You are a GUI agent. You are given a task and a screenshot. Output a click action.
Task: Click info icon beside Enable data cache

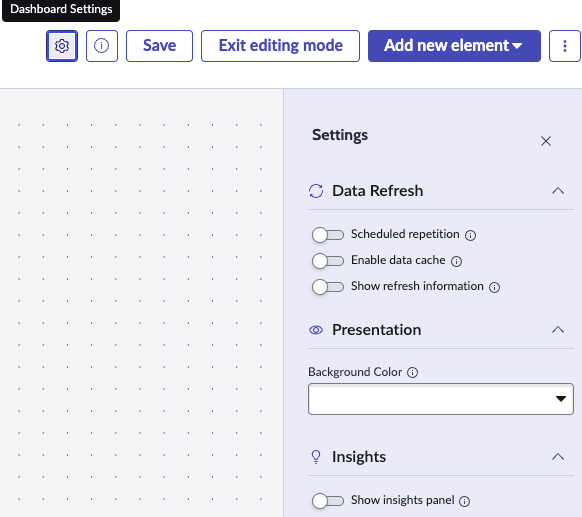click(456, 261)
